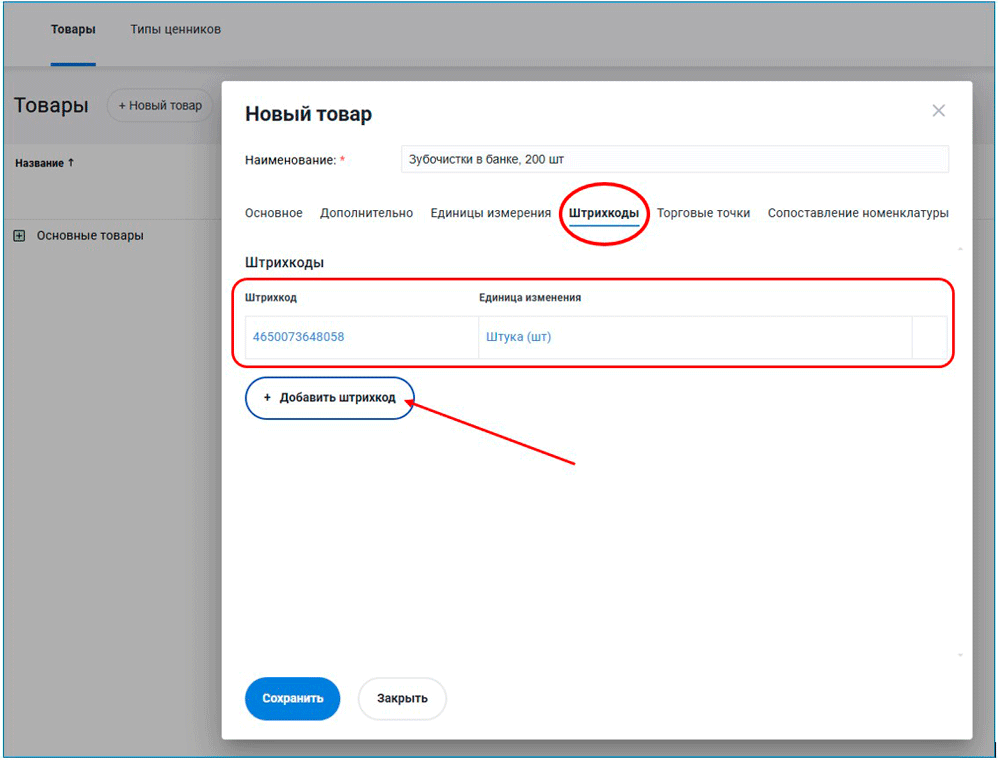Select the Товары top tab
Viewport: 1000px width, 760px height.
point(73,29)
